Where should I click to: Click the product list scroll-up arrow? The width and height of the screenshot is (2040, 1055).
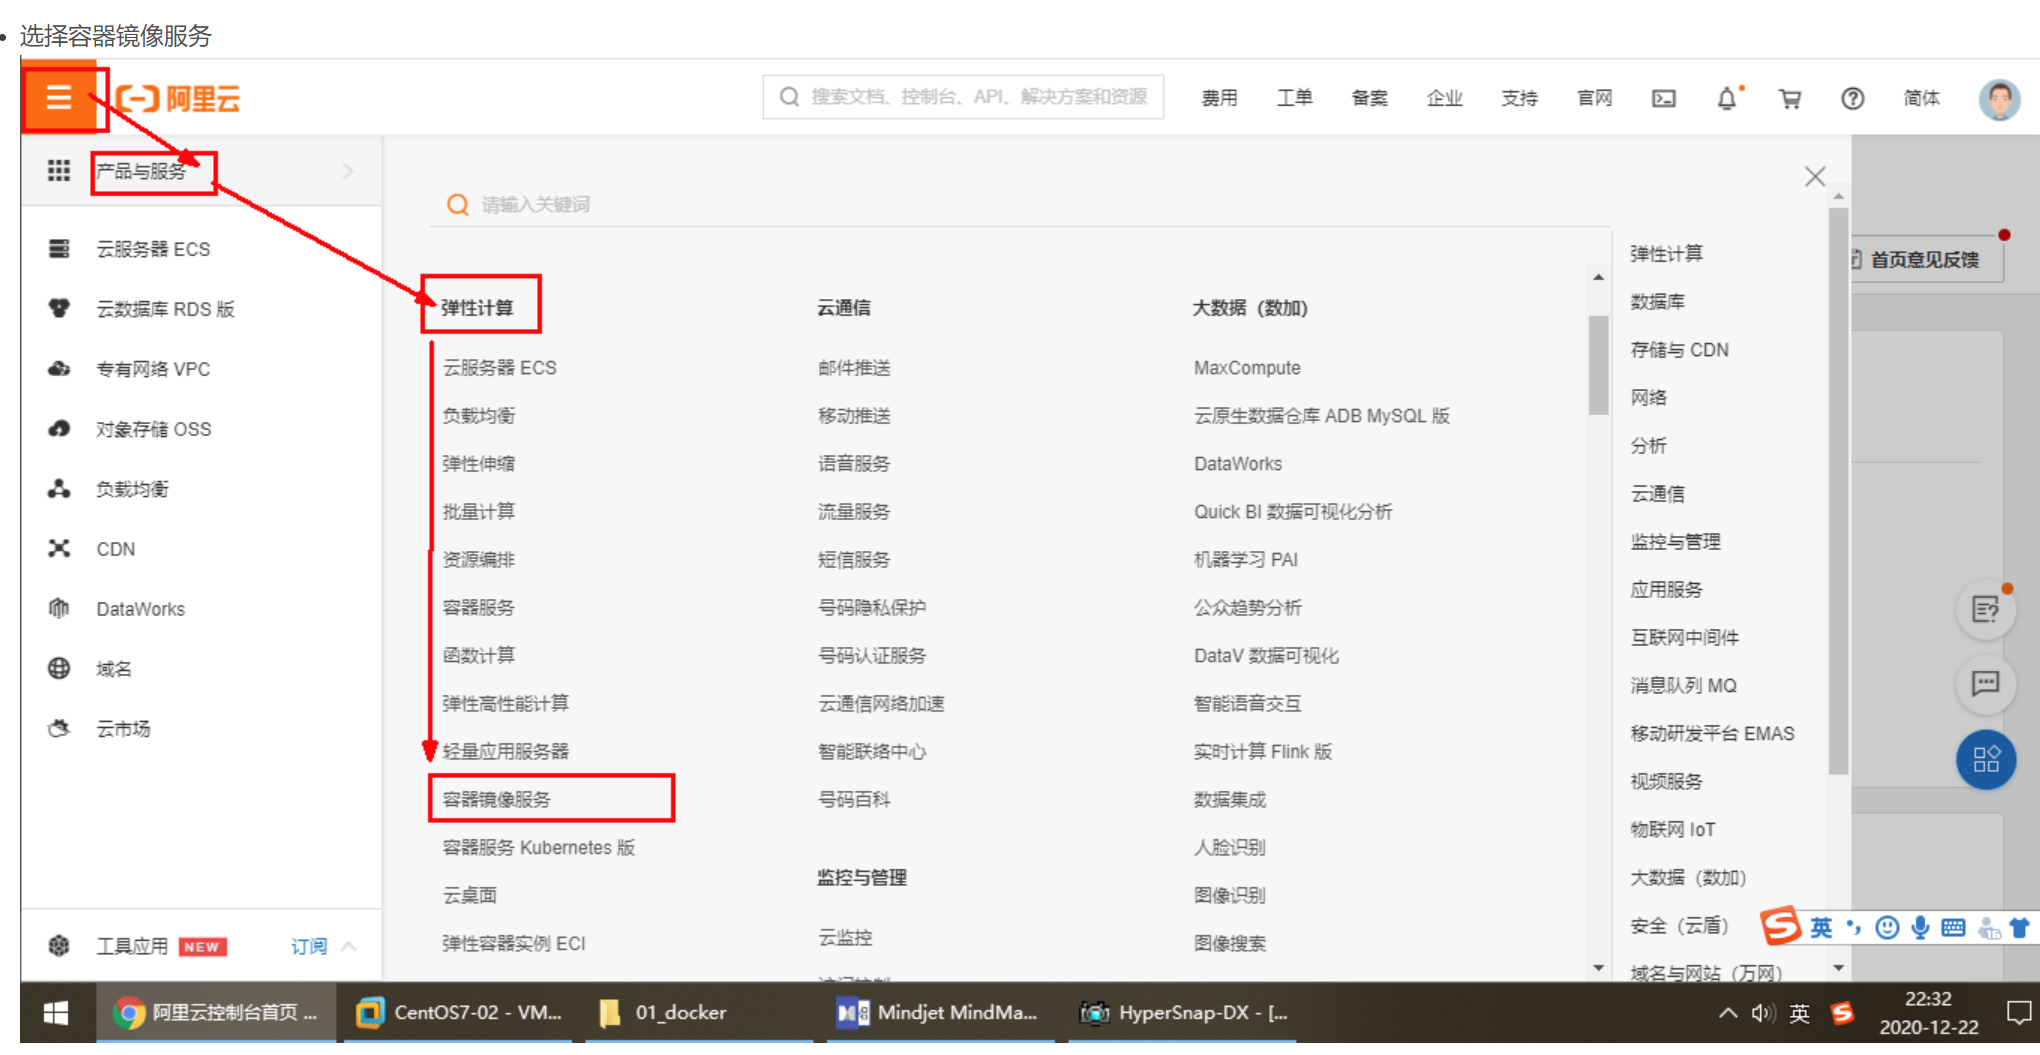tap(1598, 277)
